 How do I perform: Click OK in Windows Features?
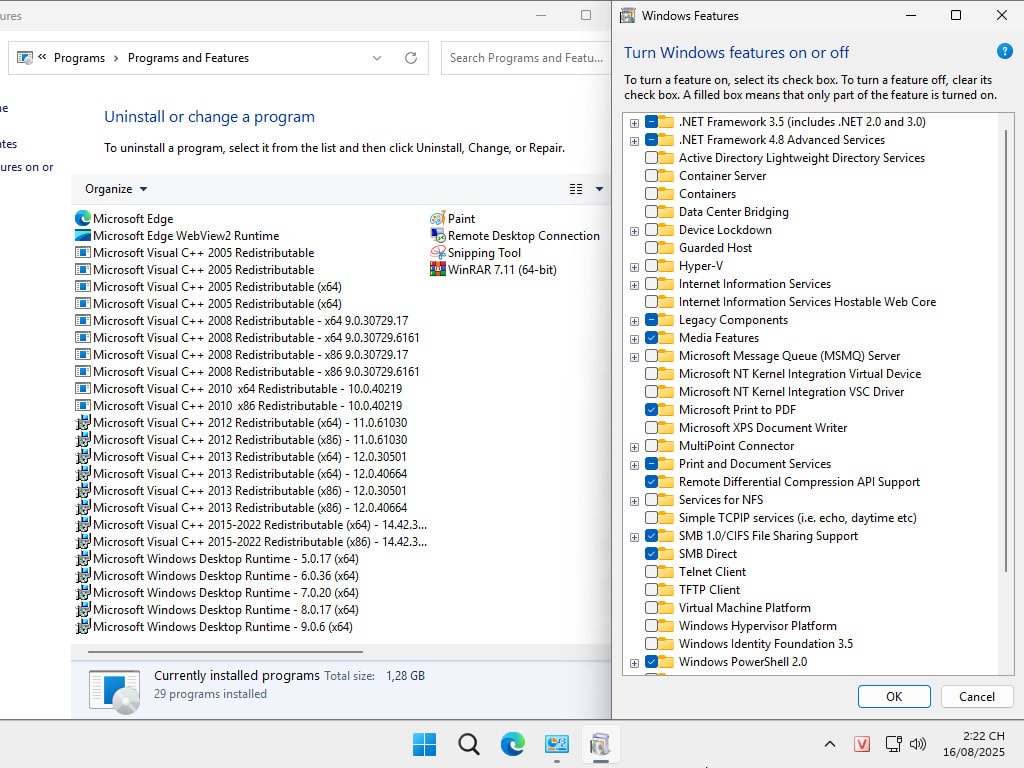894,696
